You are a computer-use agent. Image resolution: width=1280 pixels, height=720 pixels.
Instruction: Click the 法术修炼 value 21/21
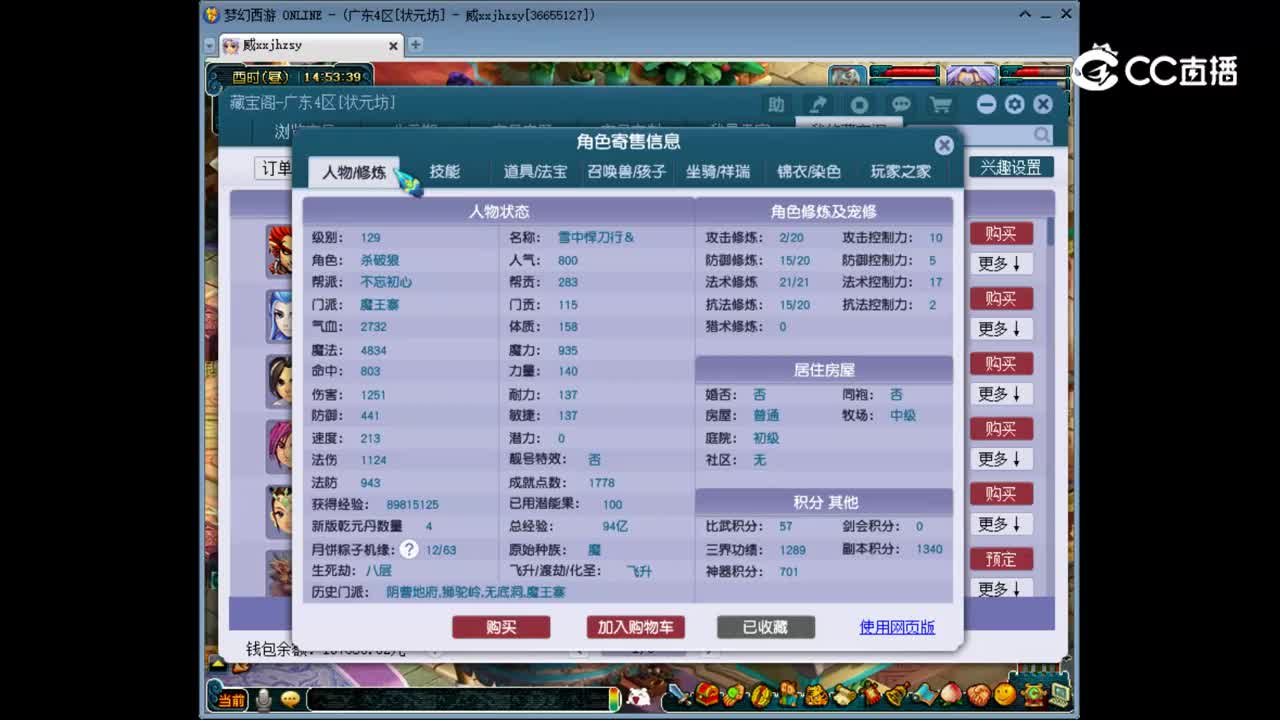pos(795,282)
